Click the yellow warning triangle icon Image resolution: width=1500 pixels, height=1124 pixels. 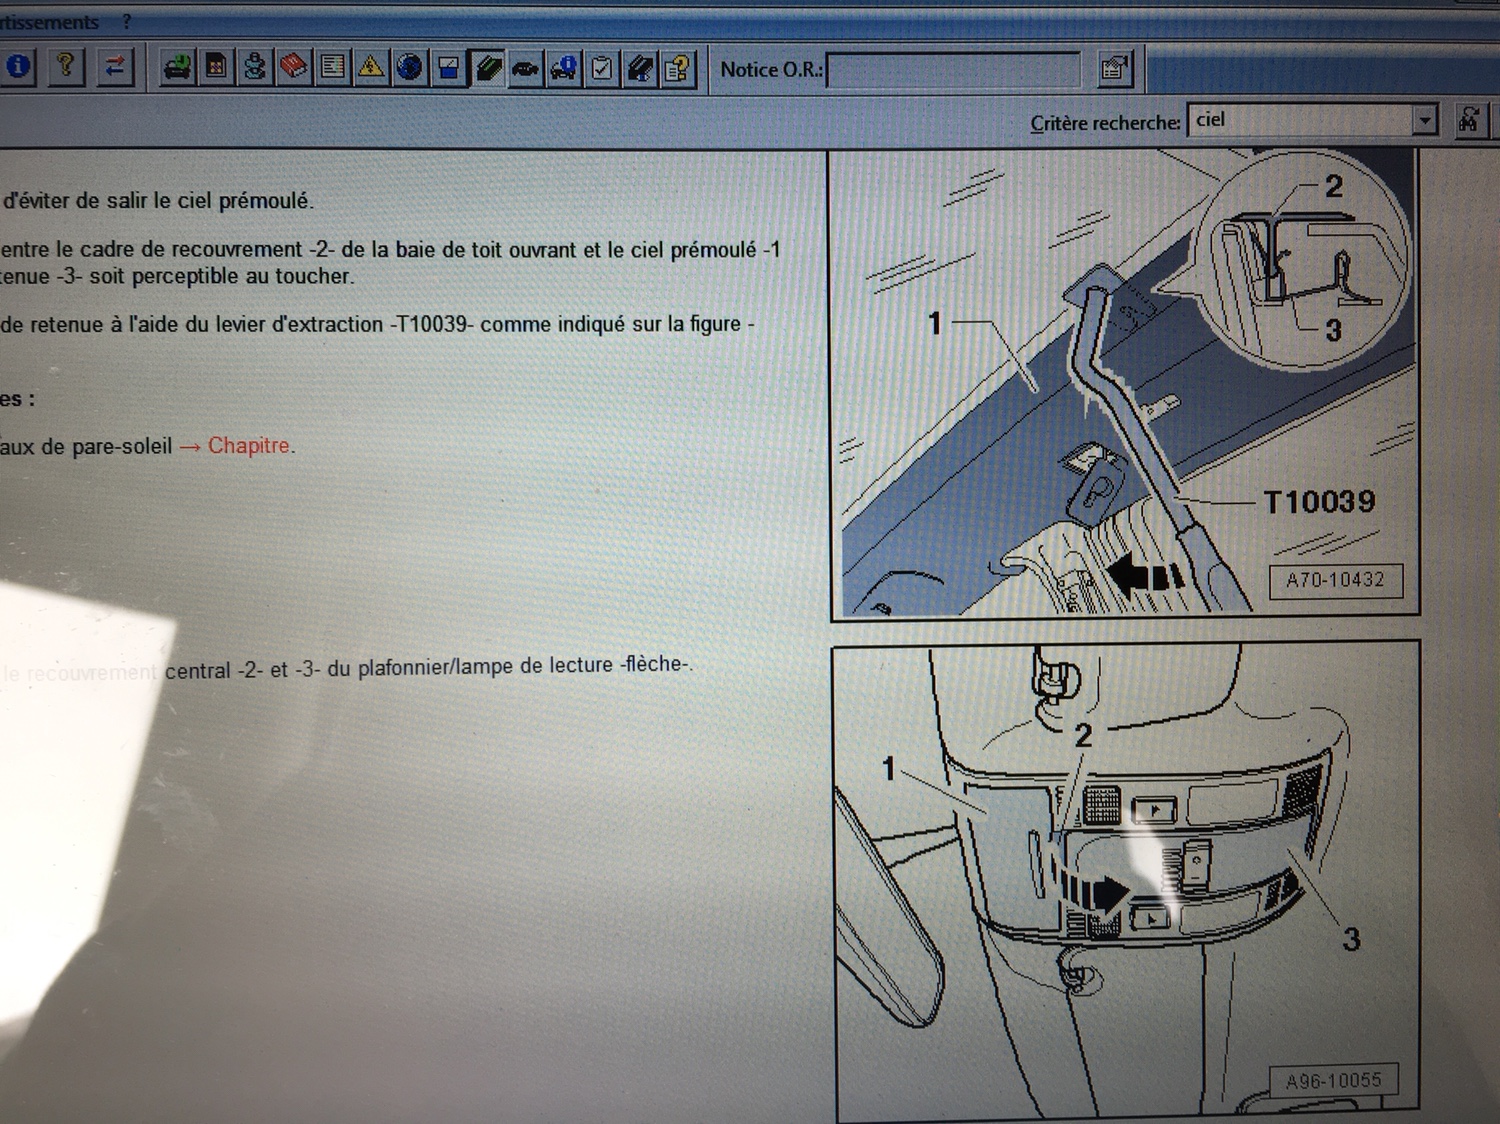[x=371, y=67]
